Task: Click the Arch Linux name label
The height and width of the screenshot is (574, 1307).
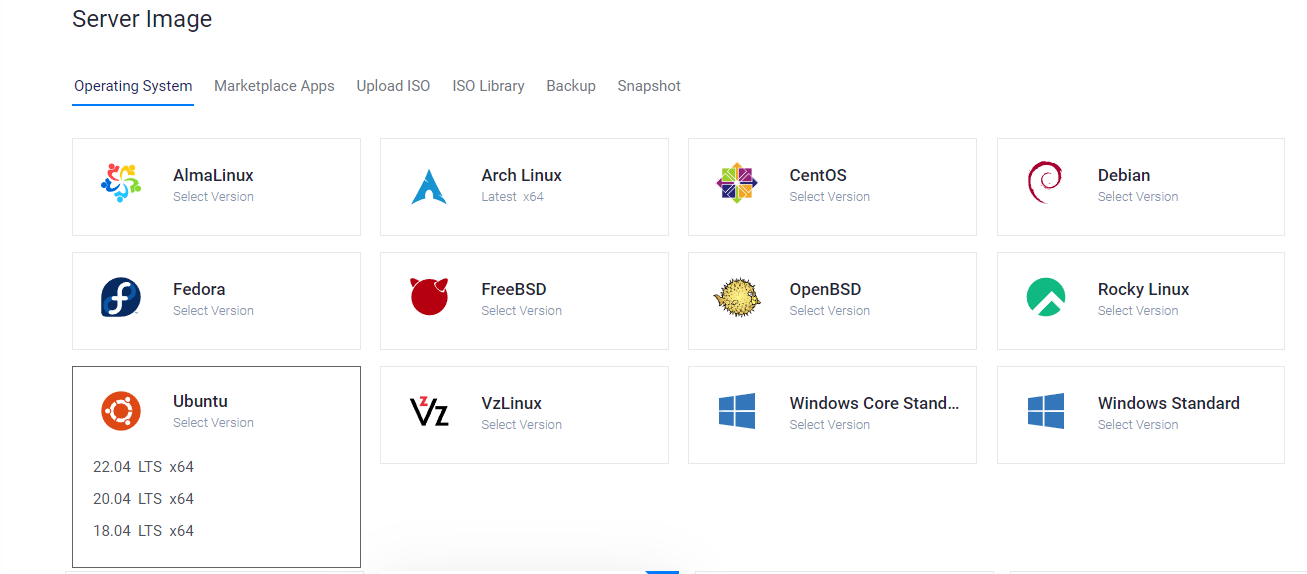Action: pos(521,175)
